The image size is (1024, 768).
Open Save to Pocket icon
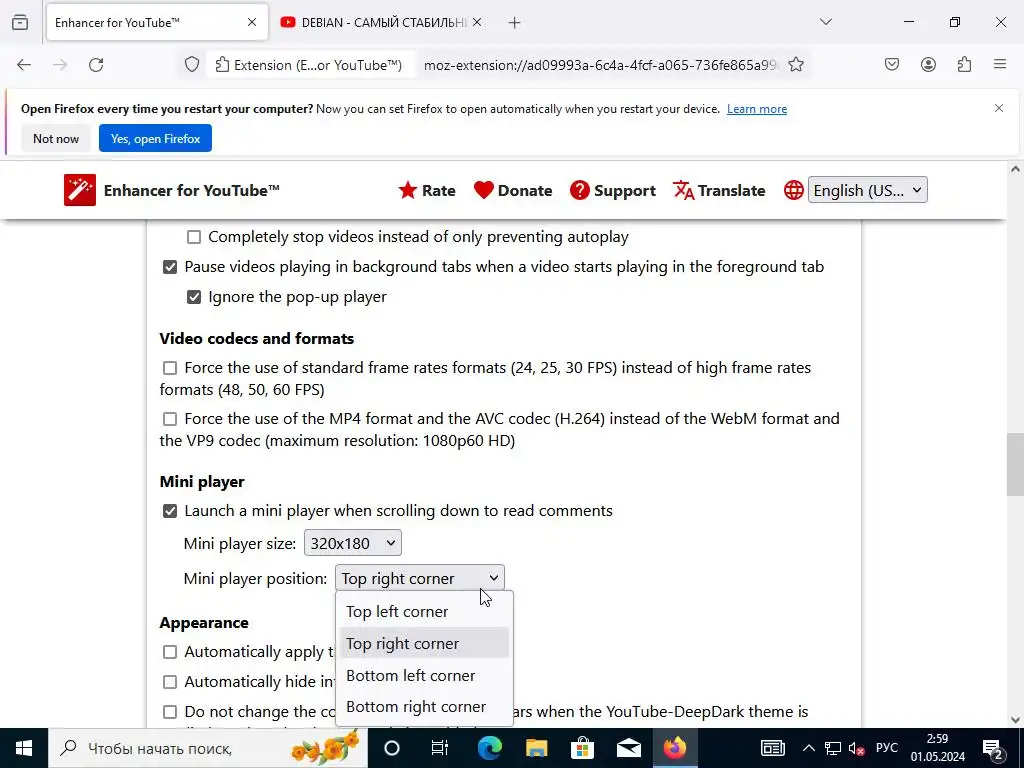click(x=892, y=64)
